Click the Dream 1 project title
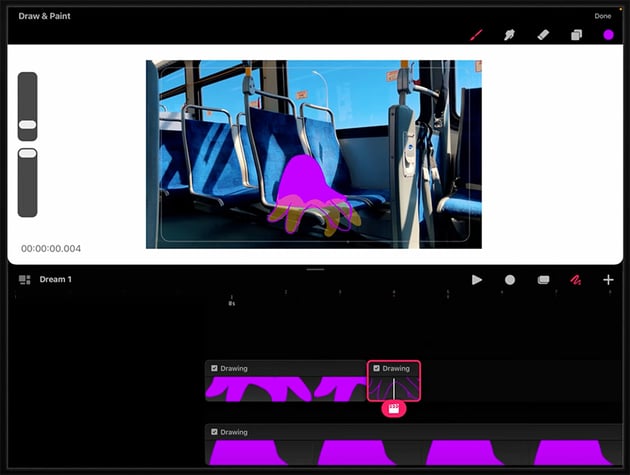The width and height of the screenshot is (630, 475). tap(55, 279)
